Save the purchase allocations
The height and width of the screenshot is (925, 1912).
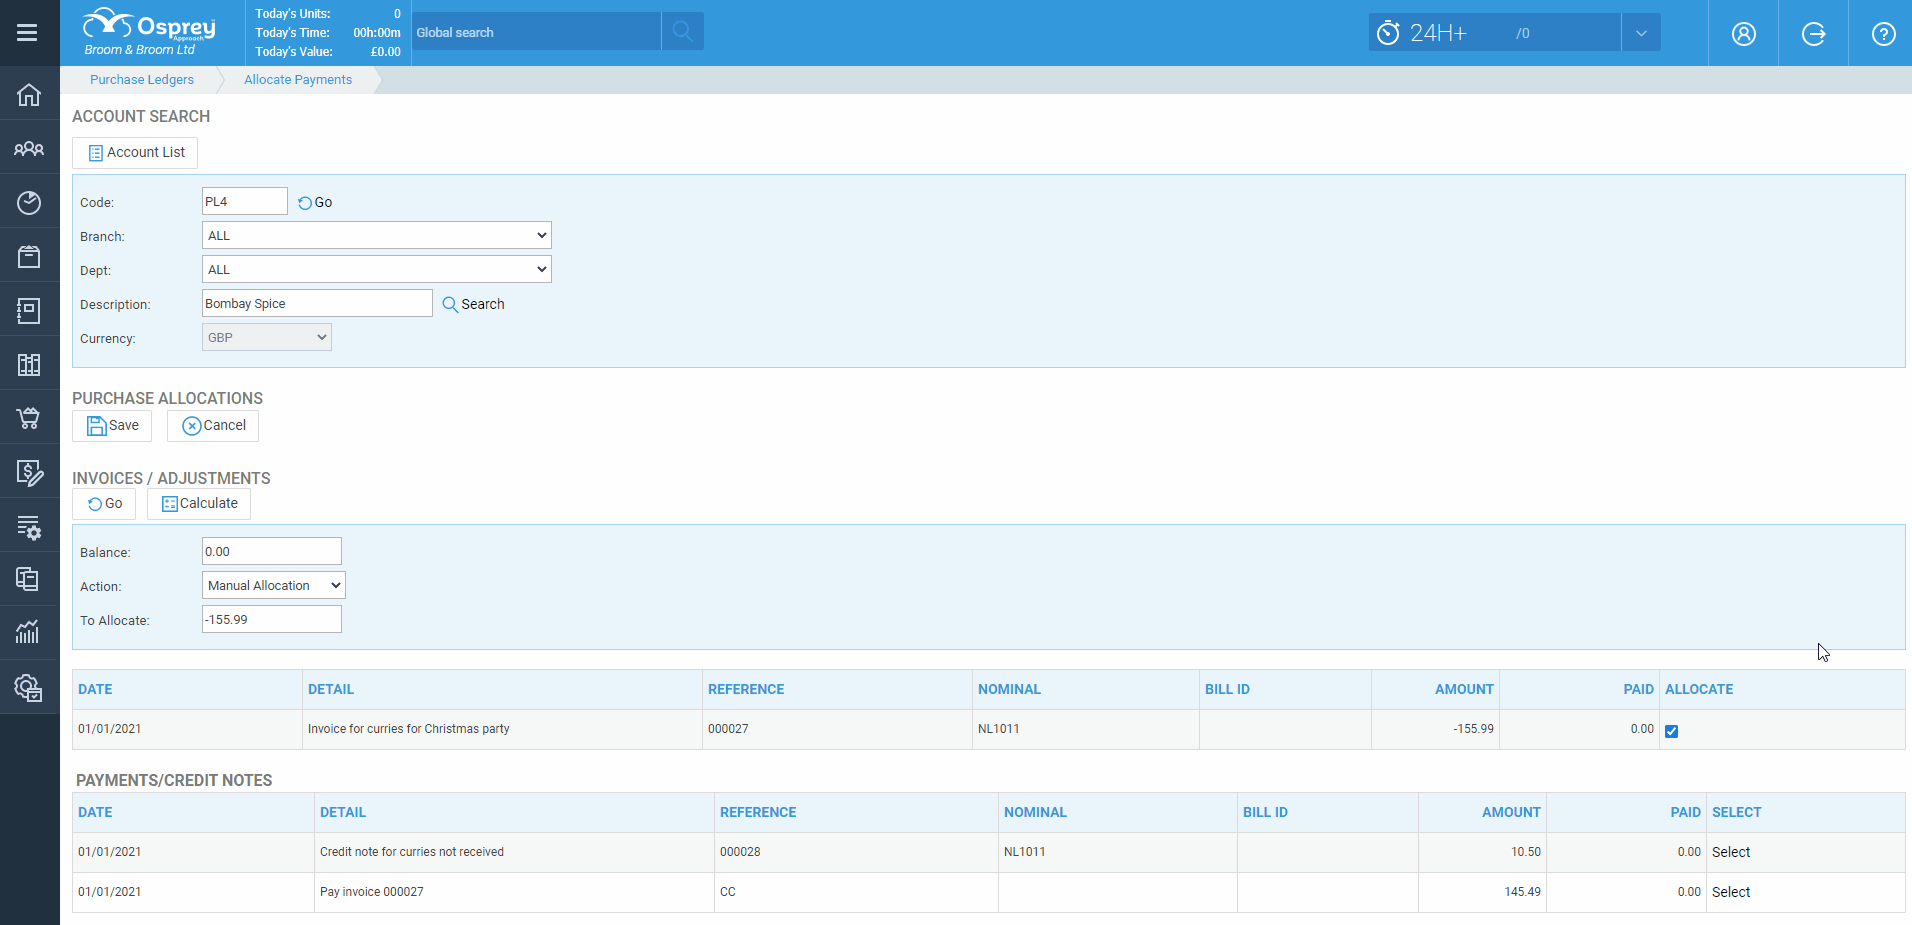[x=112, y=426]
